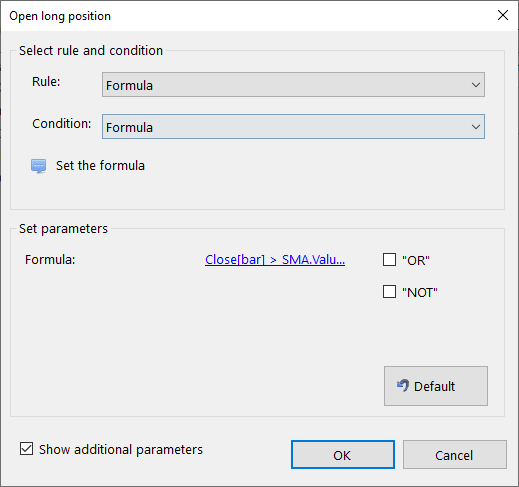The image size is (519, 487).
Task: Reset parameters with the Default button
Action: tap(436, 386)
